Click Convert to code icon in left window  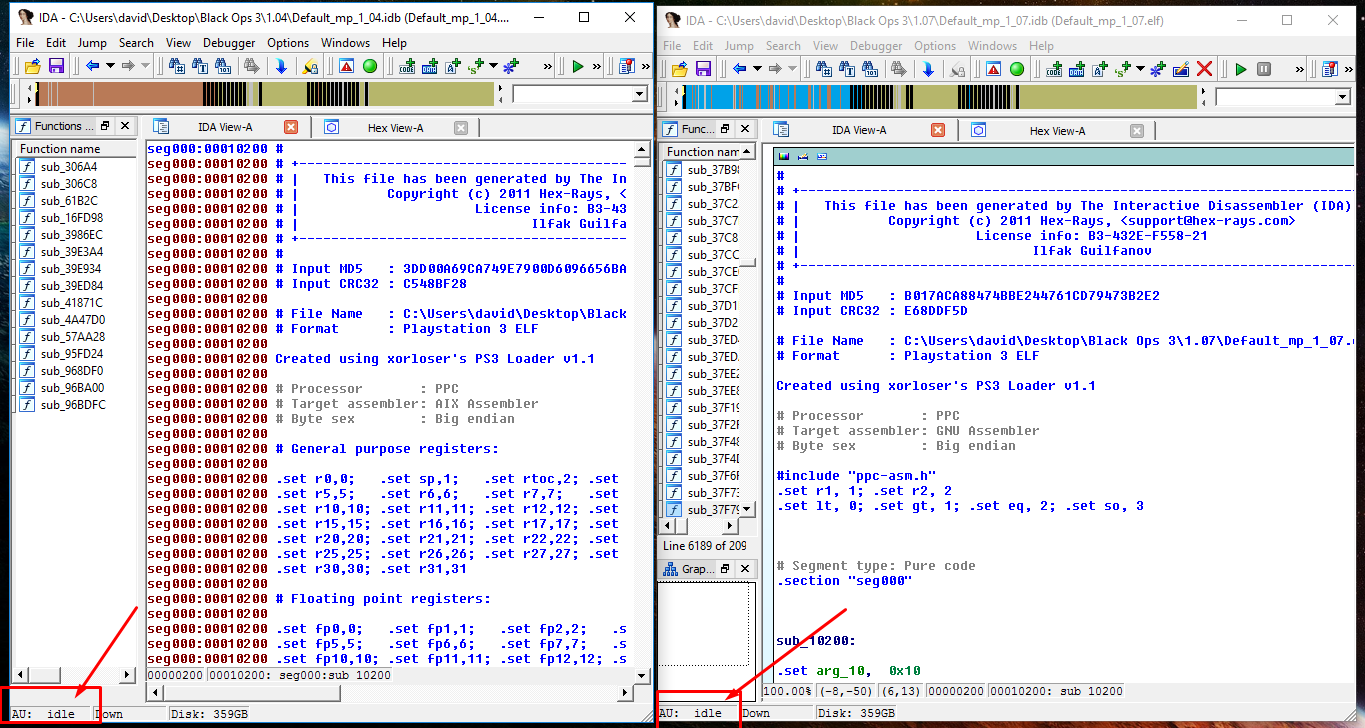(x=407, y=66)
